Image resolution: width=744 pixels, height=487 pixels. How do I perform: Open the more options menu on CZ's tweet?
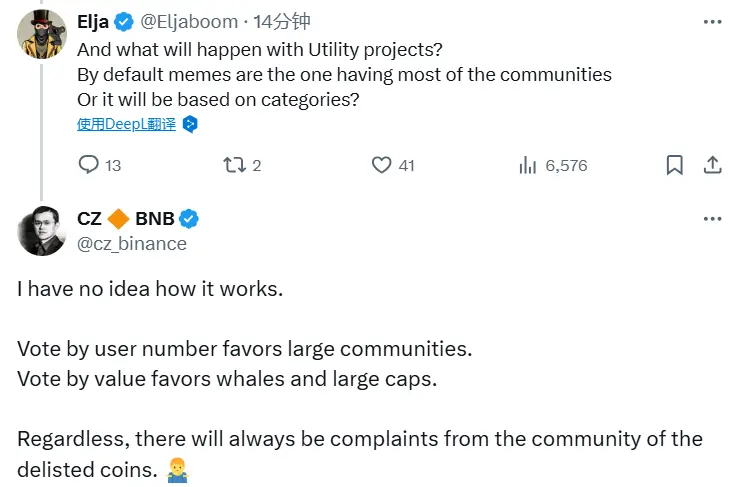(x=712, y=219)
